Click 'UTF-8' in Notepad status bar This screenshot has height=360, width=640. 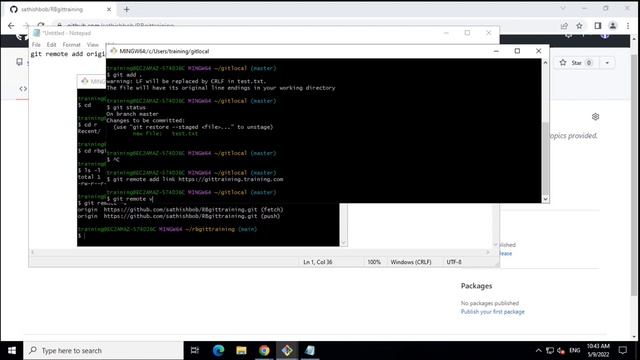point(454,262)
